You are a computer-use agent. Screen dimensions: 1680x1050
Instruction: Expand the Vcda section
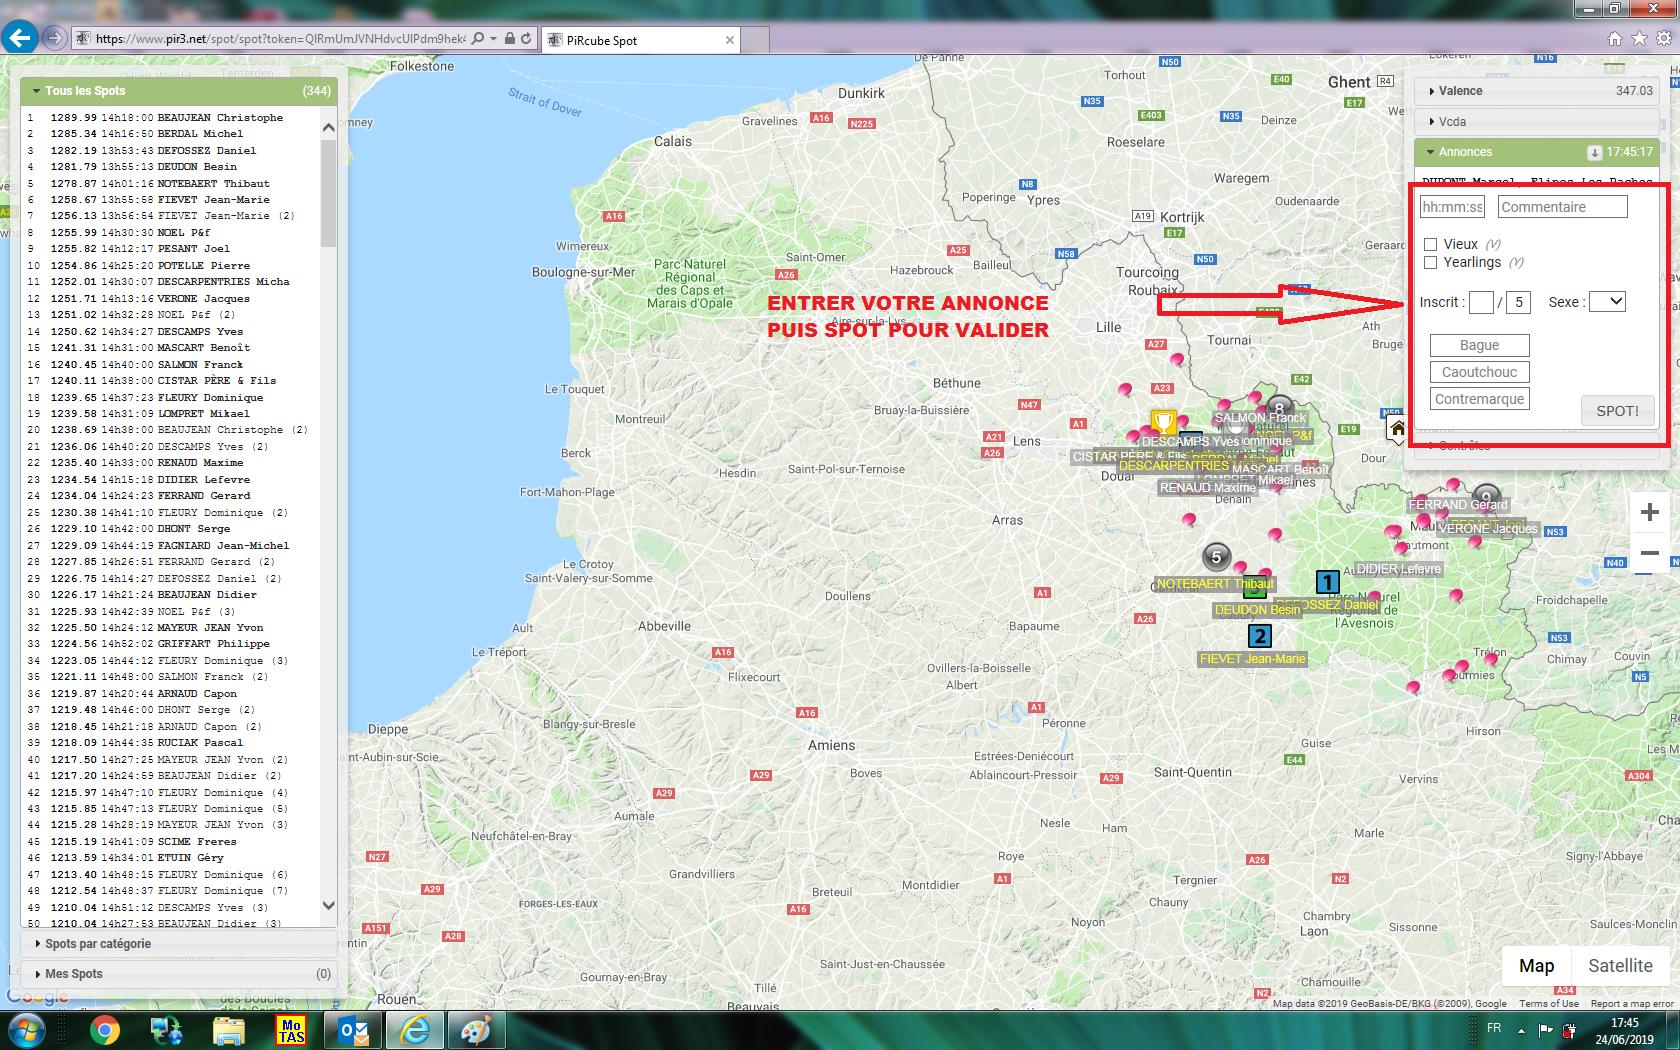[1536, 122]
